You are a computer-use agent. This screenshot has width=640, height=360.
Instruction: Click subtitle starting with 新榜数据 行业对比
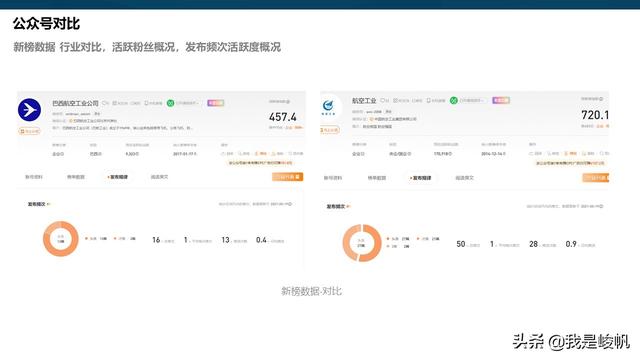coord(147,47)
